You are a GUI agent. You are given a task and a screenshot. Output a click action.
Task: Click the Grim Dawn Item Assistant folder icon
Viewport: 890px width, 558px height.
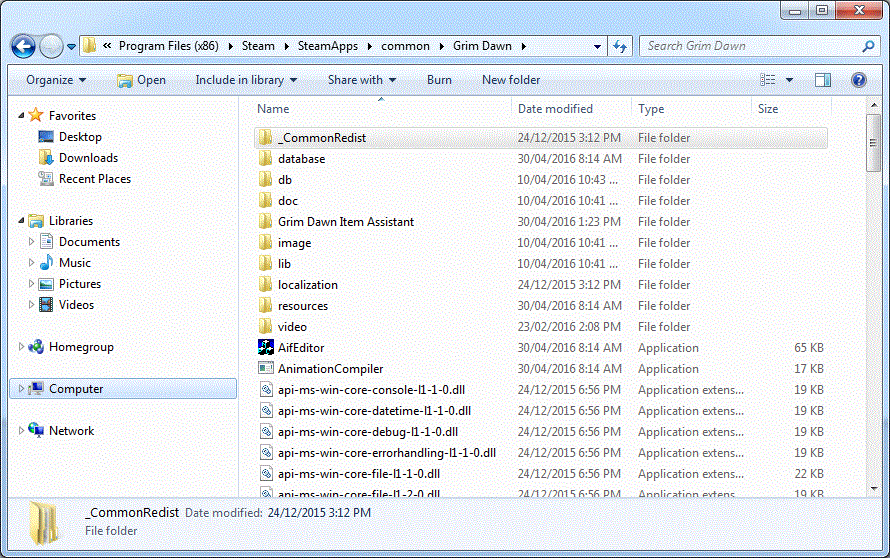[266, 222]
